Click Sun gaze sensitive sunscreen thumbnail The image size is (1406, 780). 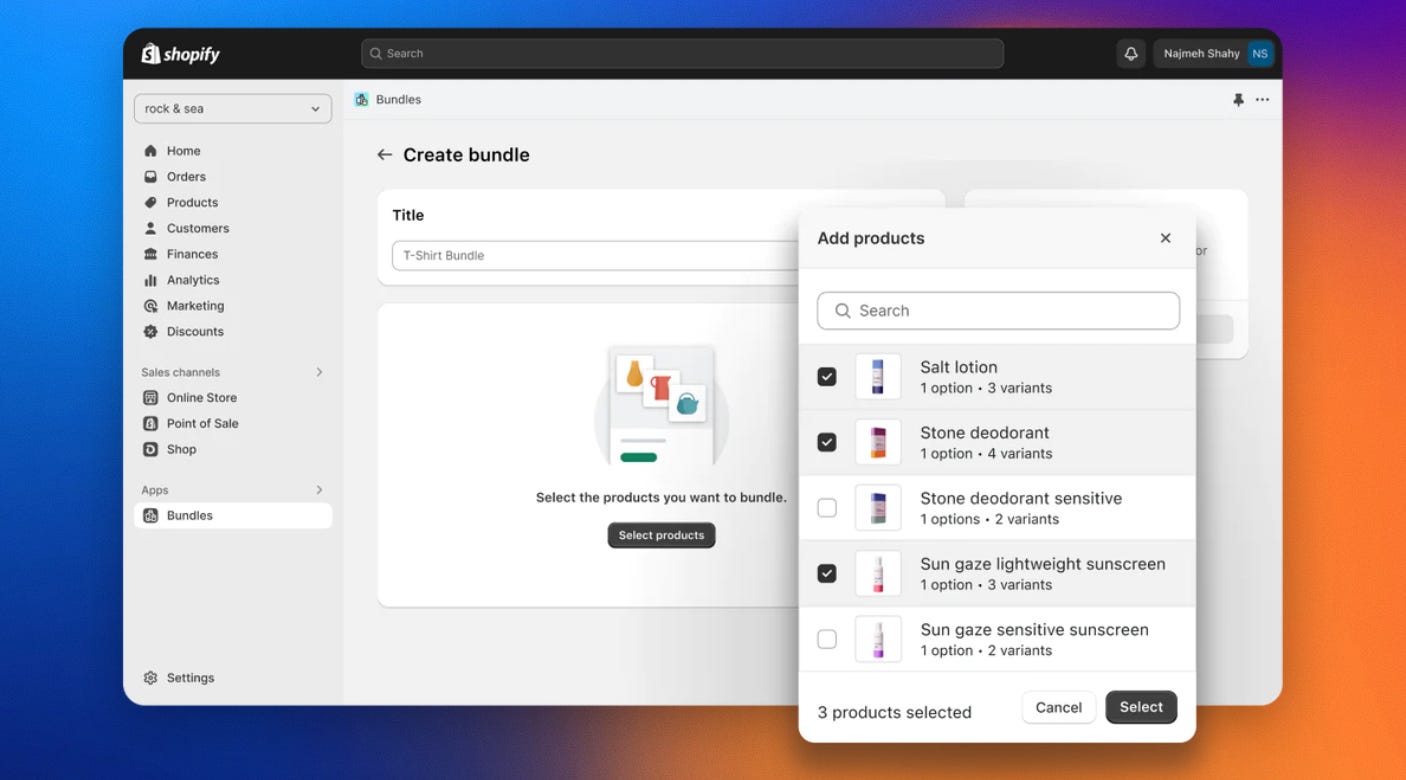click(x=878, y=639)
